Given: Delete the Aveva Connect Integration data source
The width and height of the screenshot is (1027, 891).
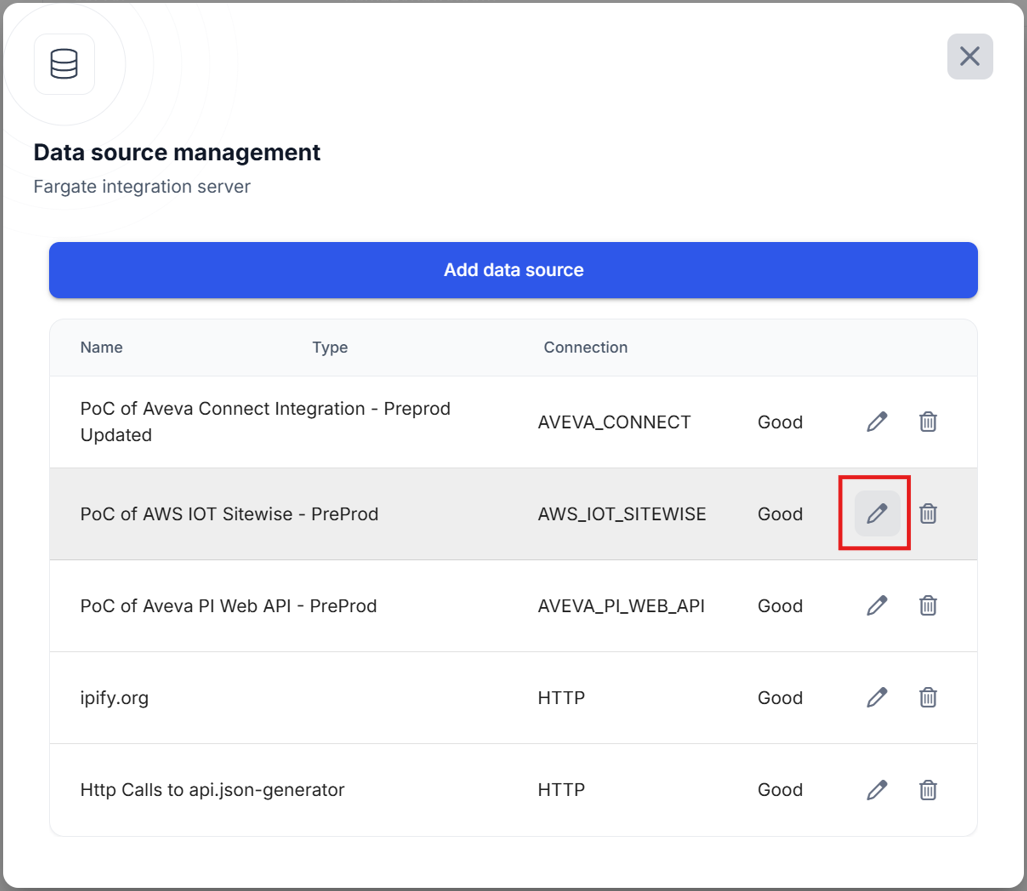Looking at the screenshot, I should pyautogui.click(x=928, y=422).
